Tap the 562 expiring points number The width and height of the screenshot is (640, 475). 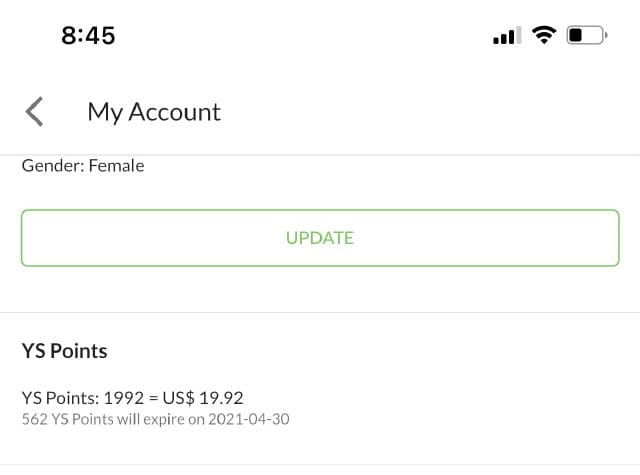[x=34, y=419]
